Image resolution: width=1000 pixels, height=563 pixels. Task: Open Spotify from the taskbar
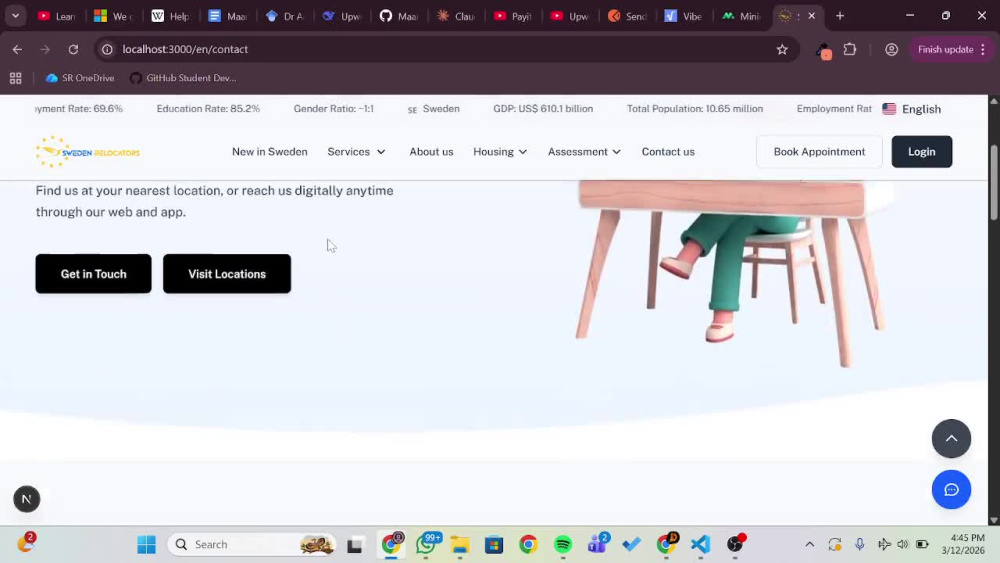(562, 545)
